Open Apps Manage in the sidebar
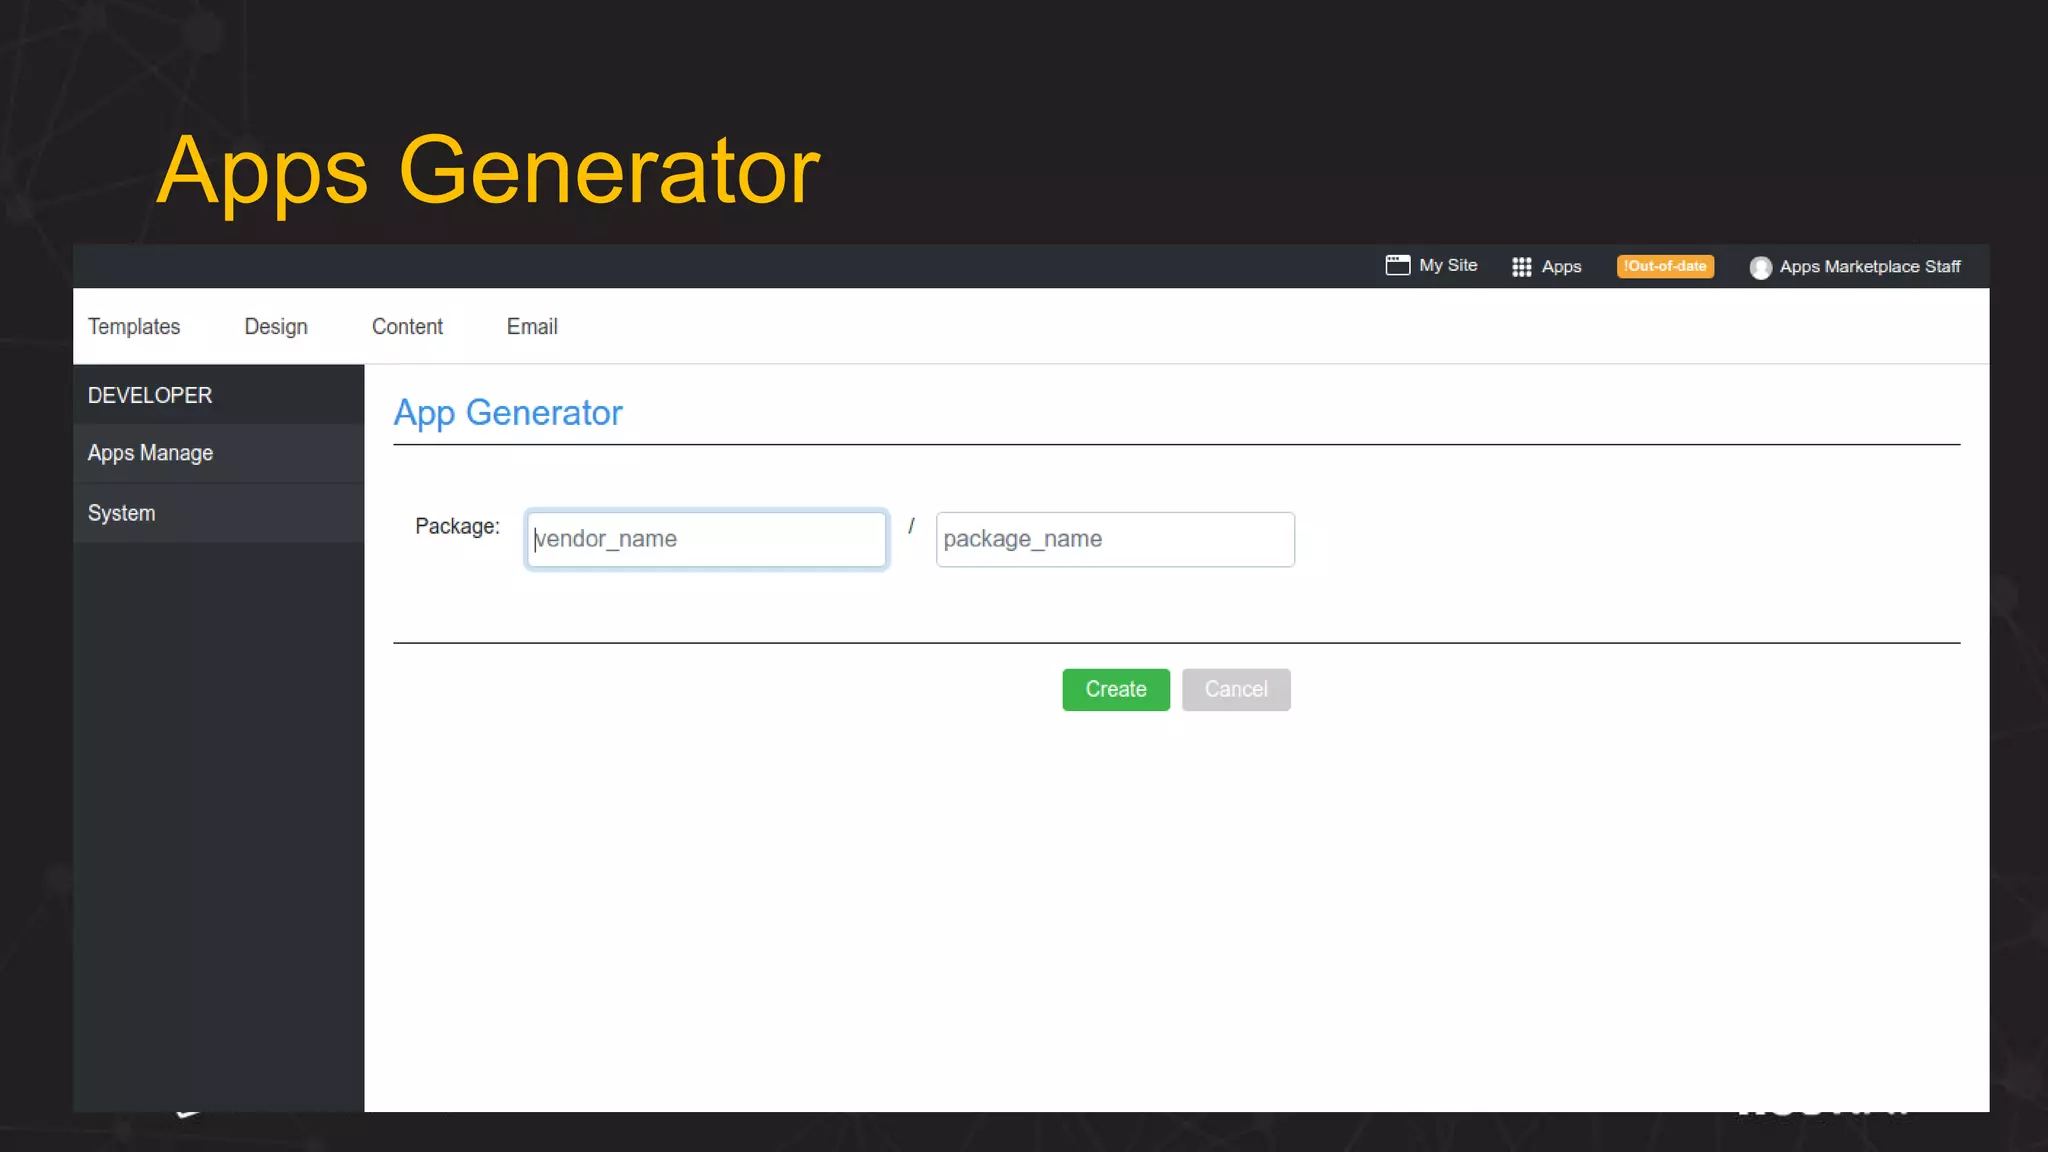 [218, 453]
